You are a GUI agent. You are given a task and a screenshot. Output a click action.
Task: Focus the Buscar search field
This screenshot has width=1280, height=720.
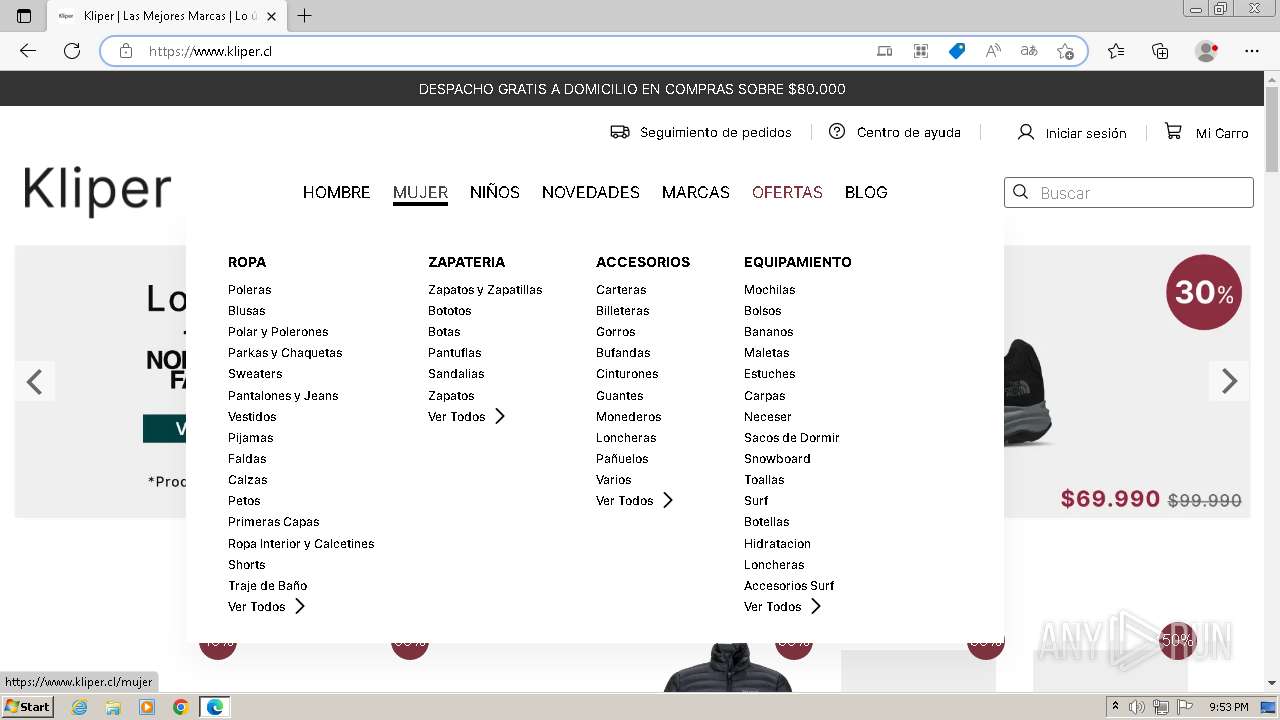(1129, 192)
